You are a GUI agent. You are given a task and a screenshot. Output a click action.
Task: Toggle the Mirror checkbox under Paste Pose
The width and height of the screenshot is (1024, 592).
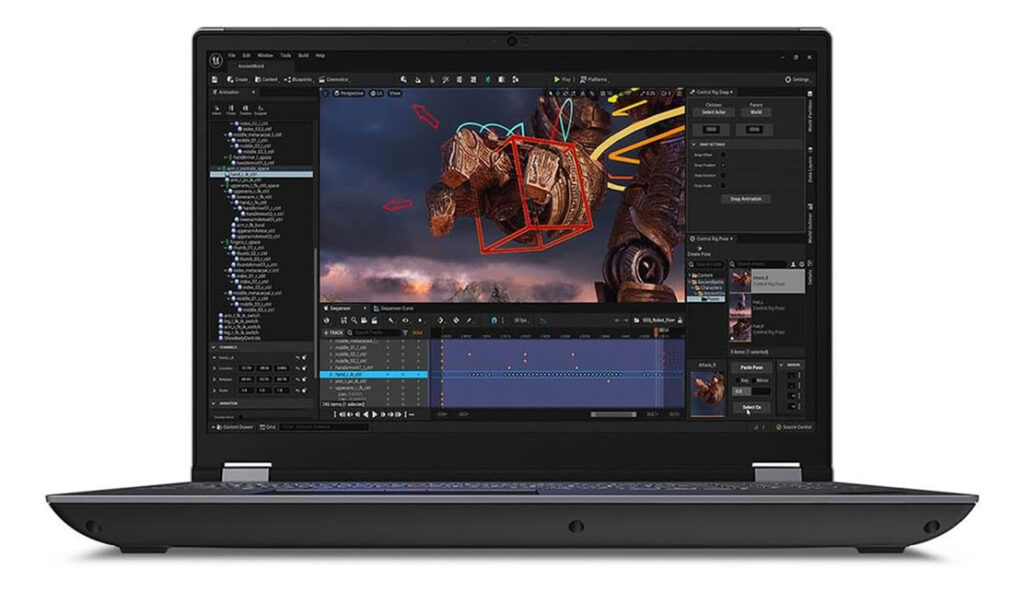point(754,380)
